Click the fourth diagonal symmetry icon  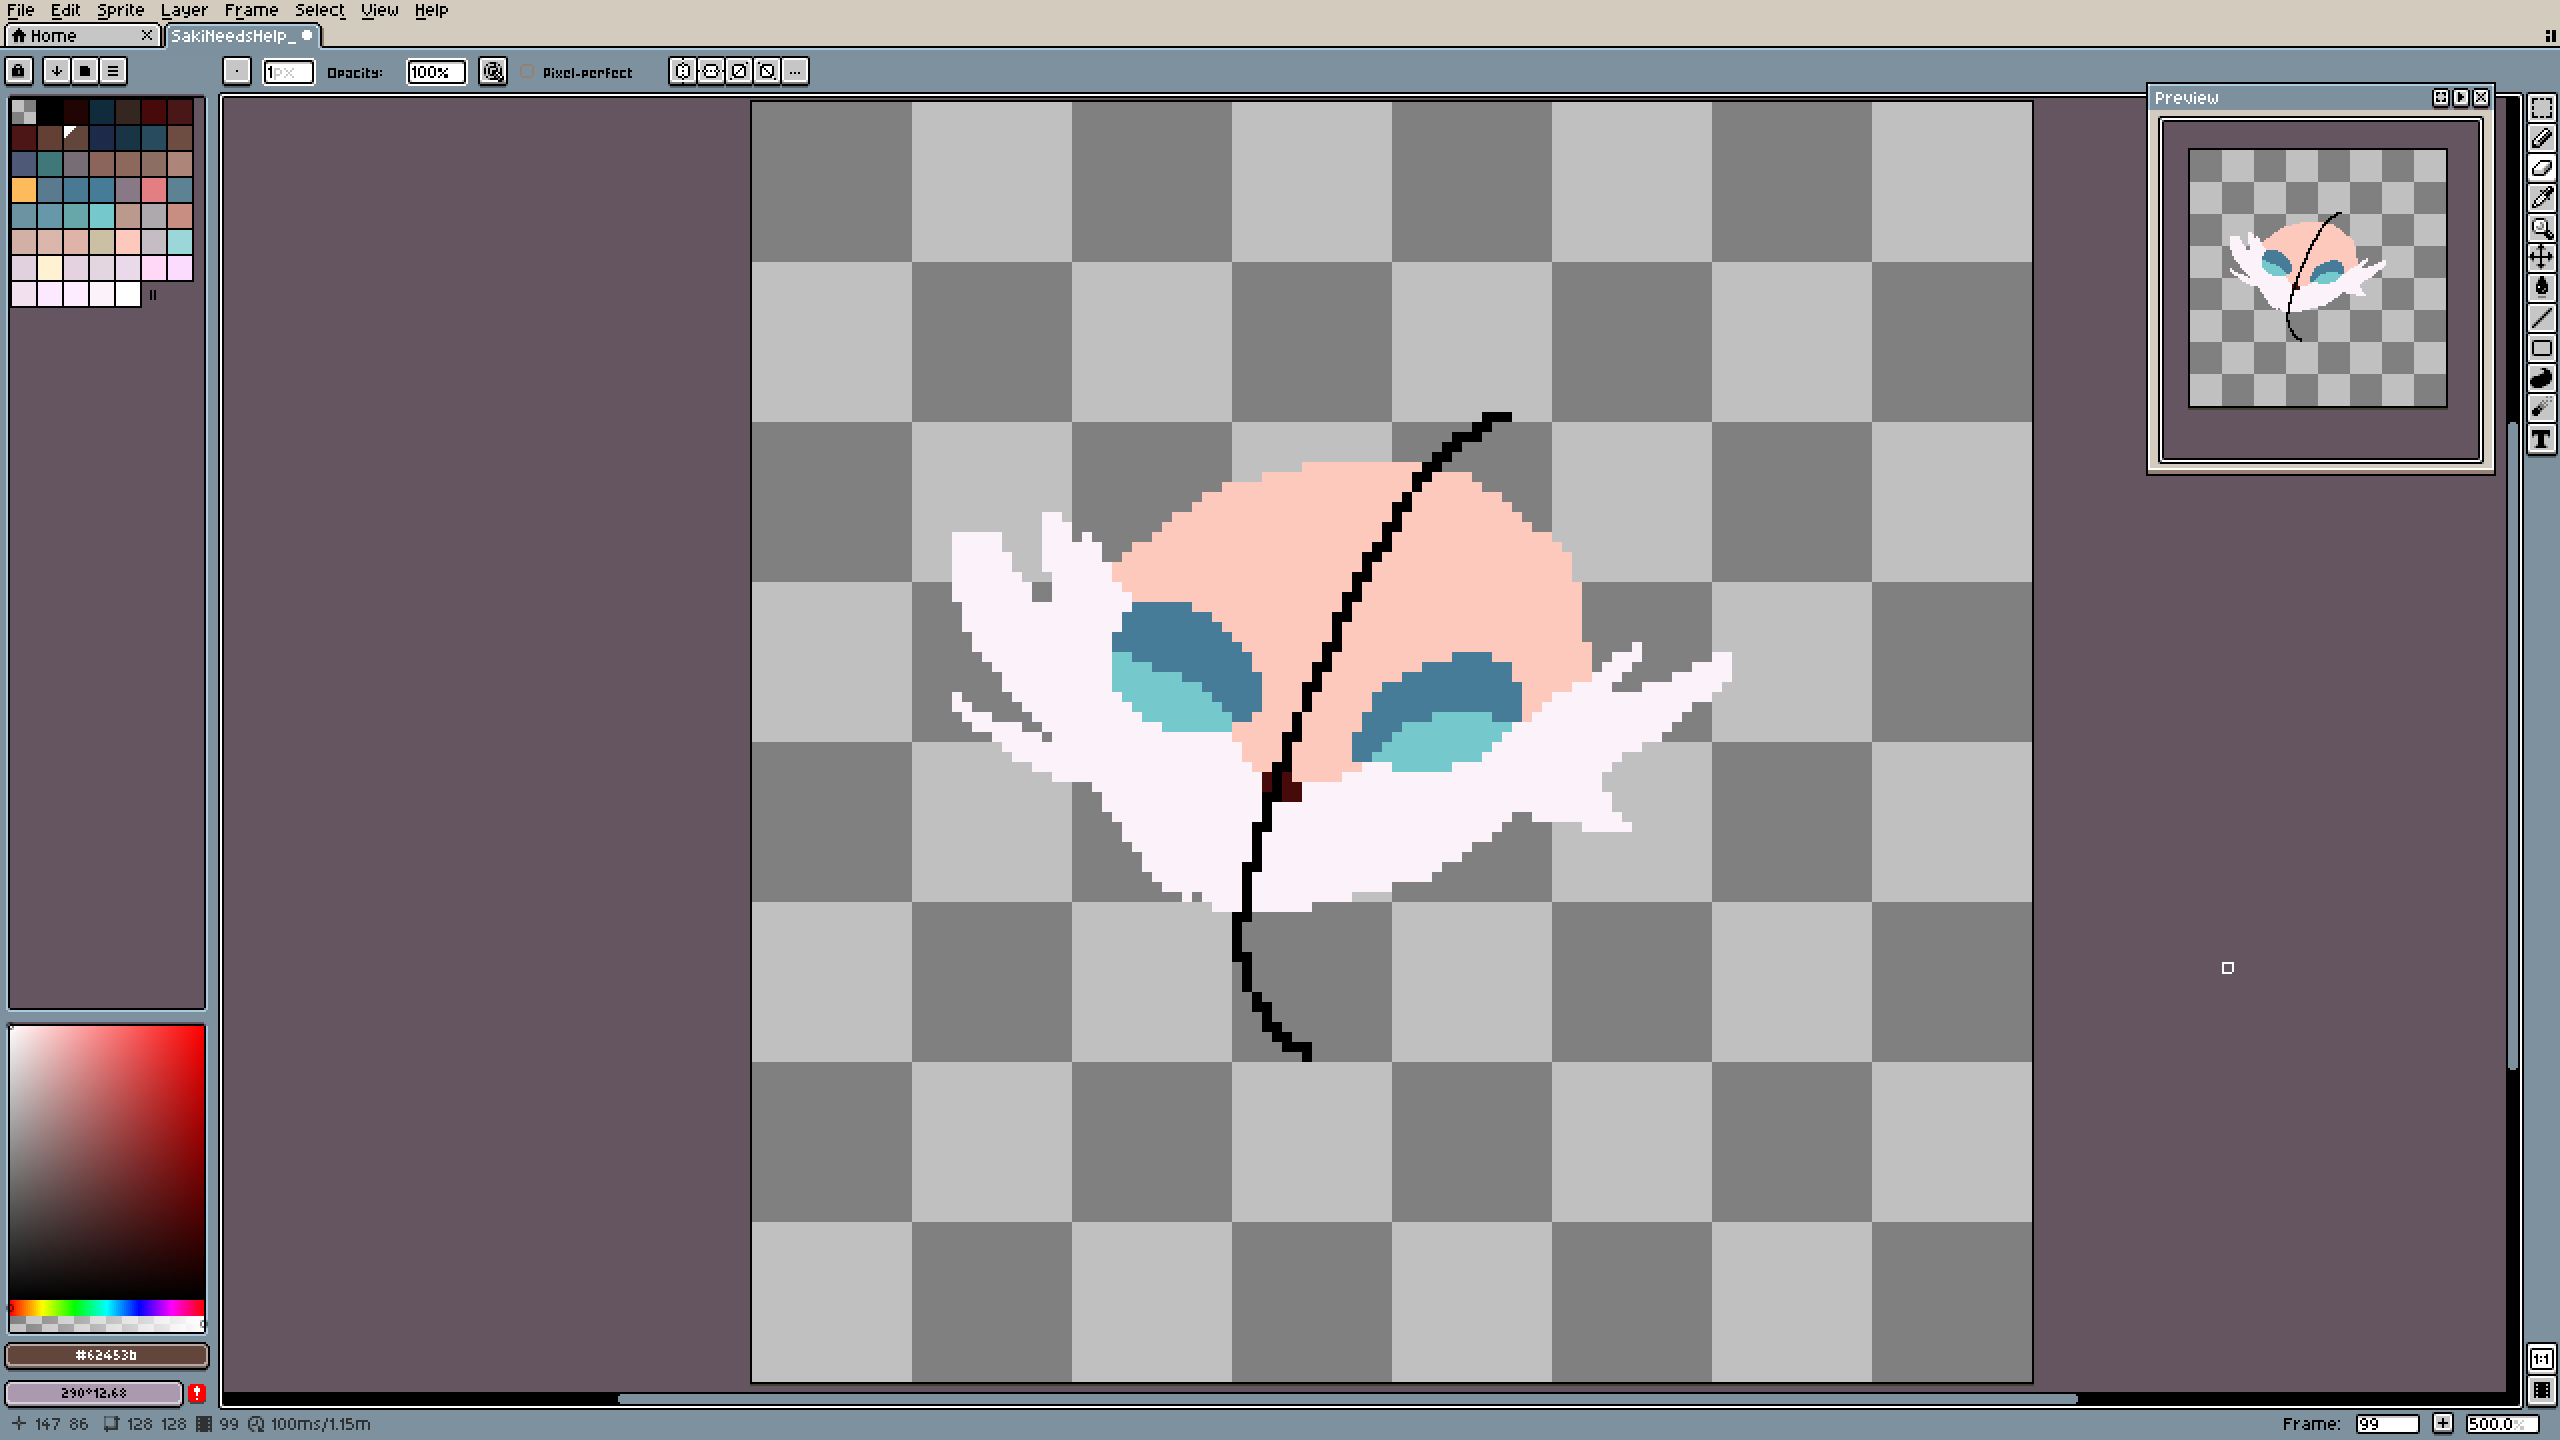click(767, 71)
